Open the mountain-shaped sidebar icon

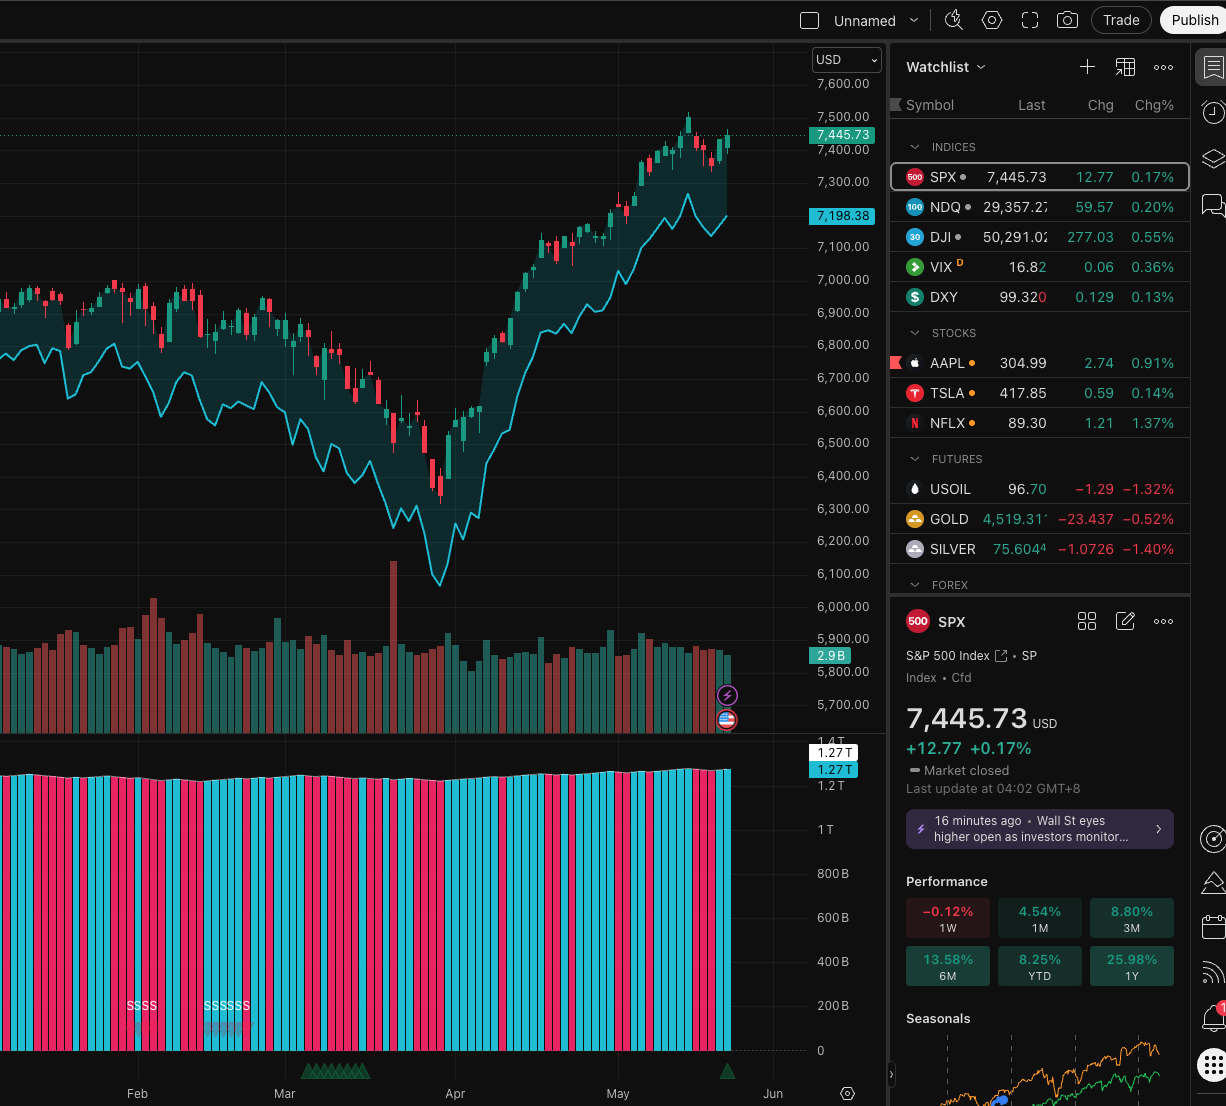(x=1212, y=882)
